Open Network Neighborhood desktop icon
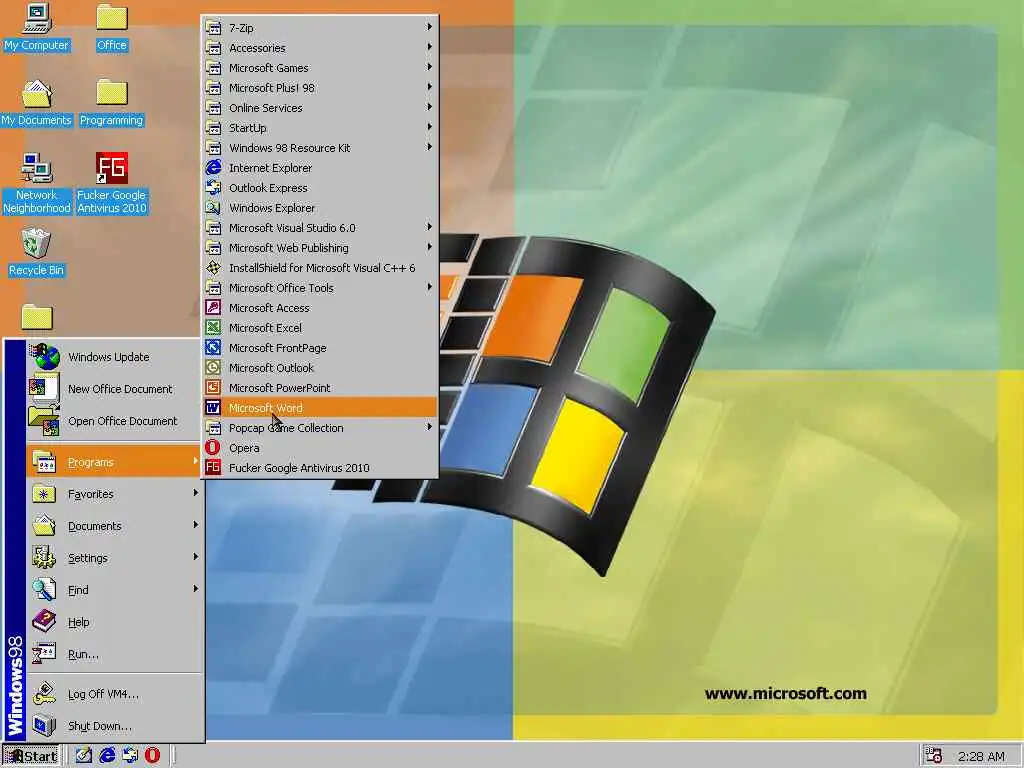1024x768 pixels. [x=37, y=183]
